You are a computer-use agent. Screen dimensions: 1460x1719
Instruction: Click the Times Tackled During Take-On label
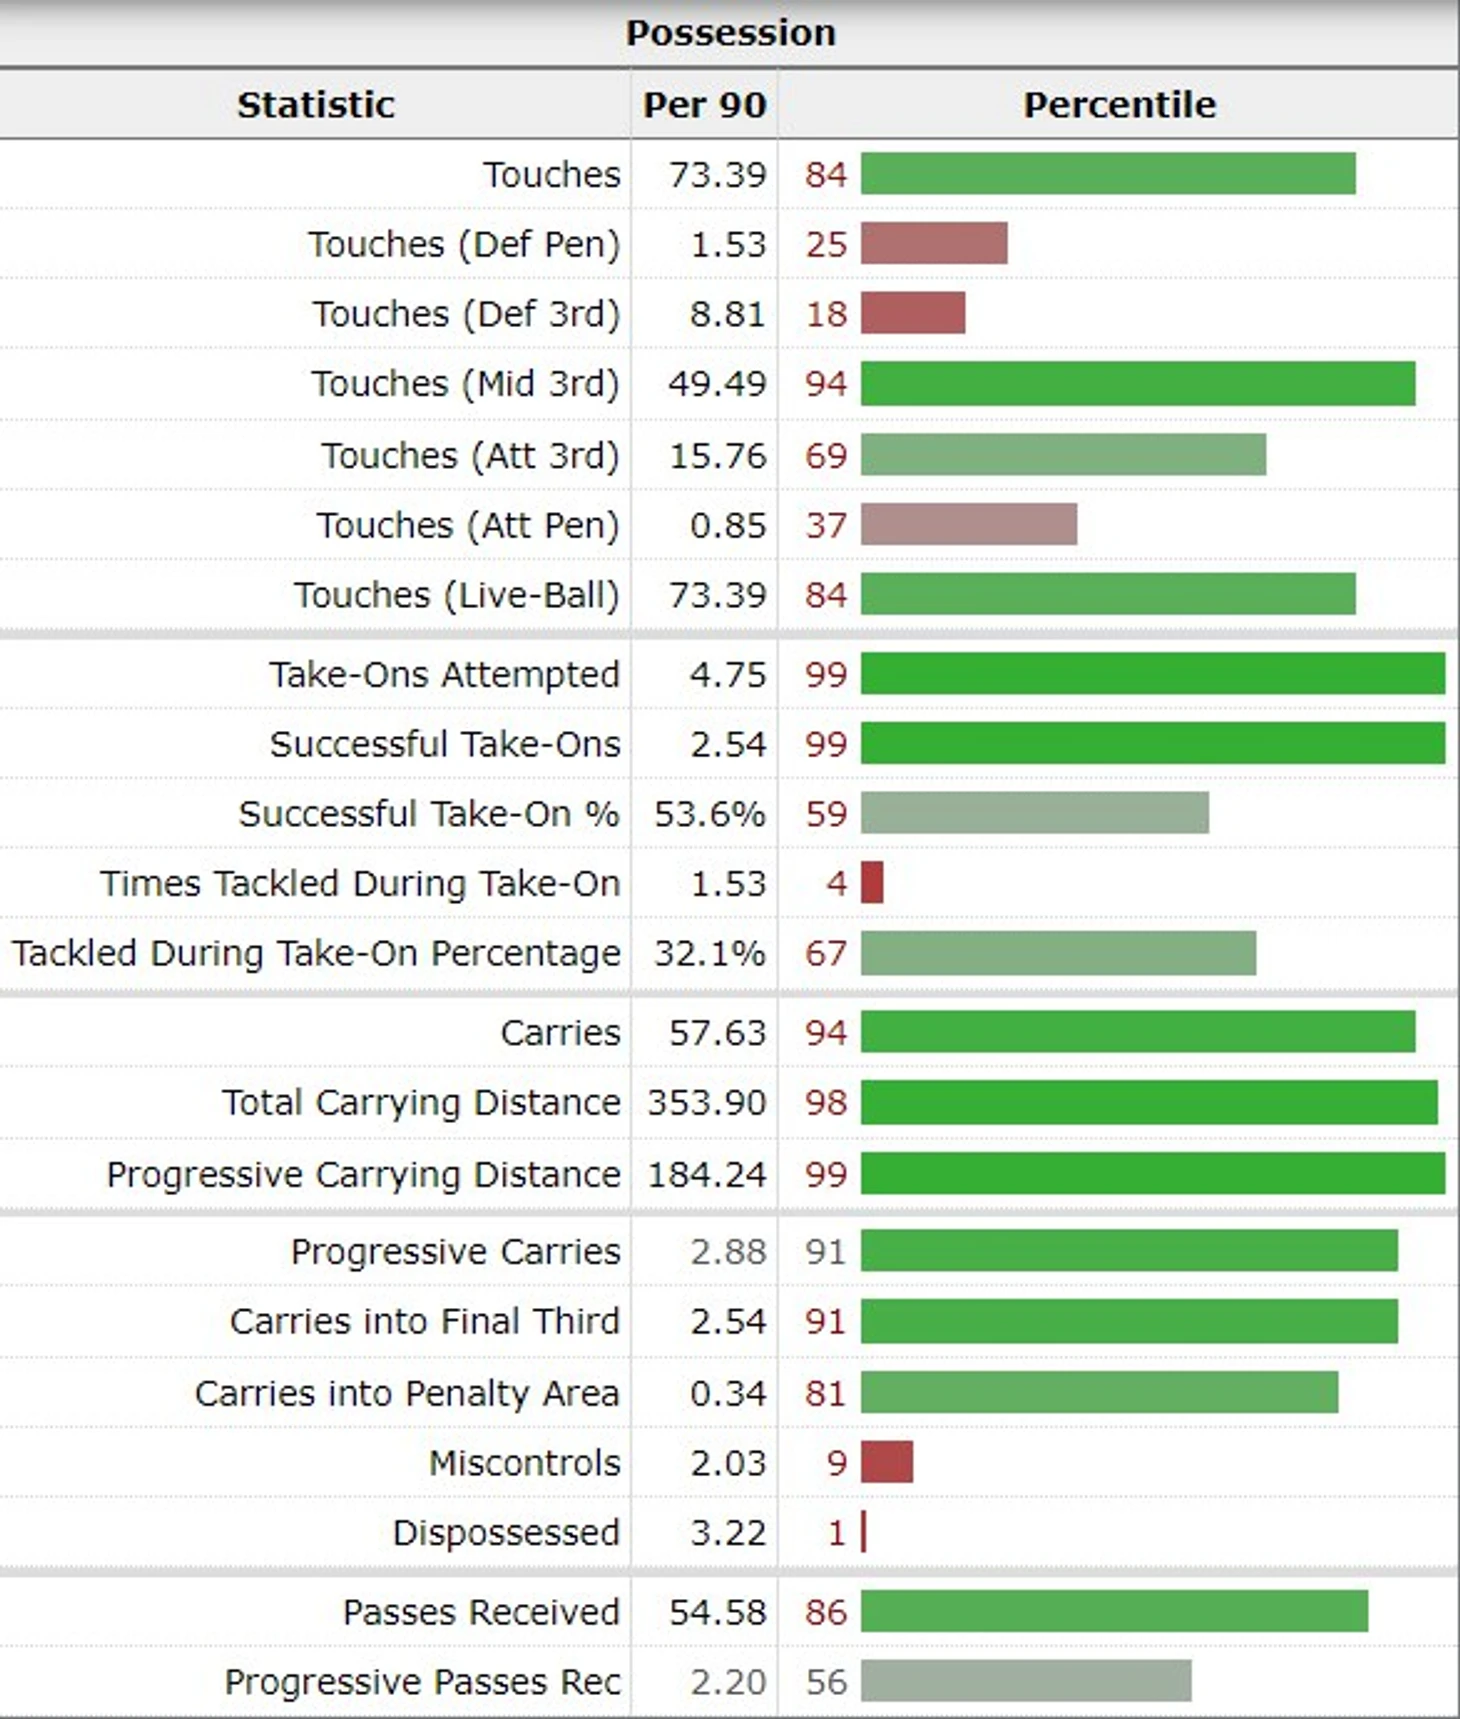pyautogui.click(x=360, y=884)
